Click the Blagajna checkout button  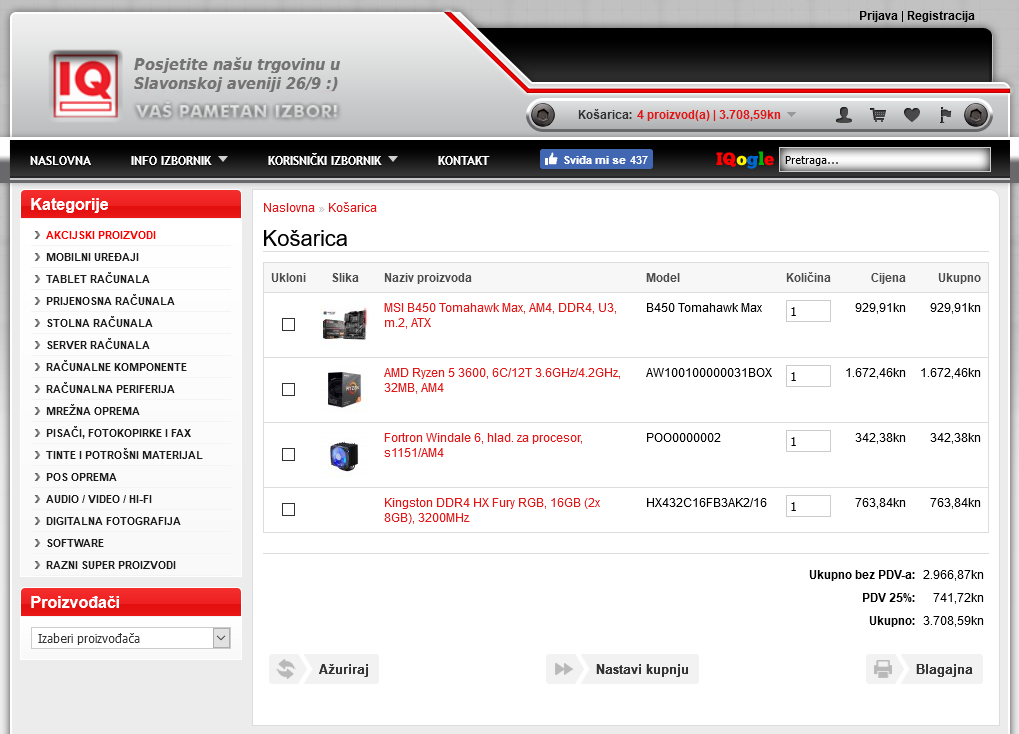pos(924,669)
